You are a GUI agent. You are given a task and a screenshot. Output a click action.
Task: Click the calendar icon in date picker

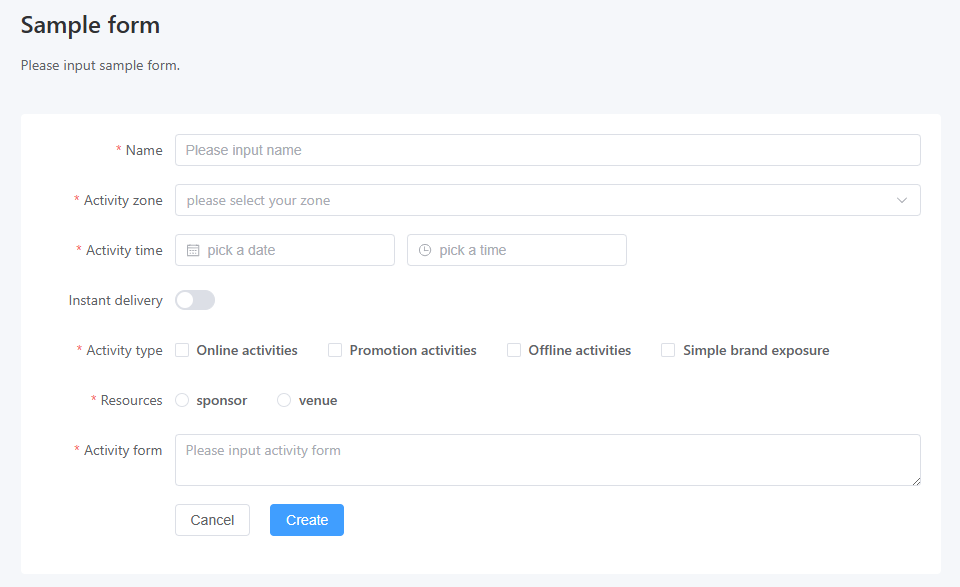click(193, 250)
